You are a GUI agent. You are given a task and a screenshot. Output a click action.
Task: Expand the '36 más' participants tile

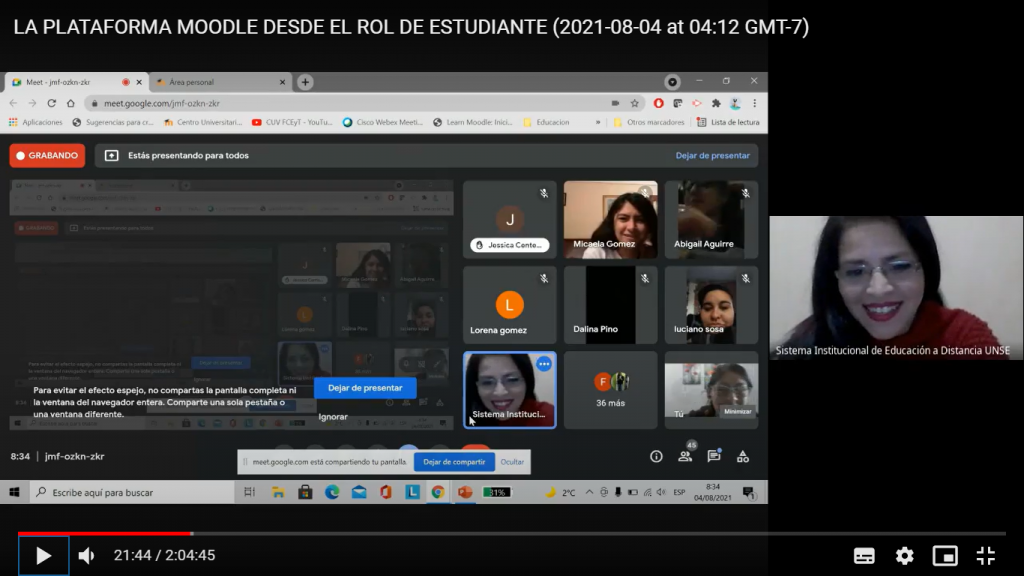611,390
